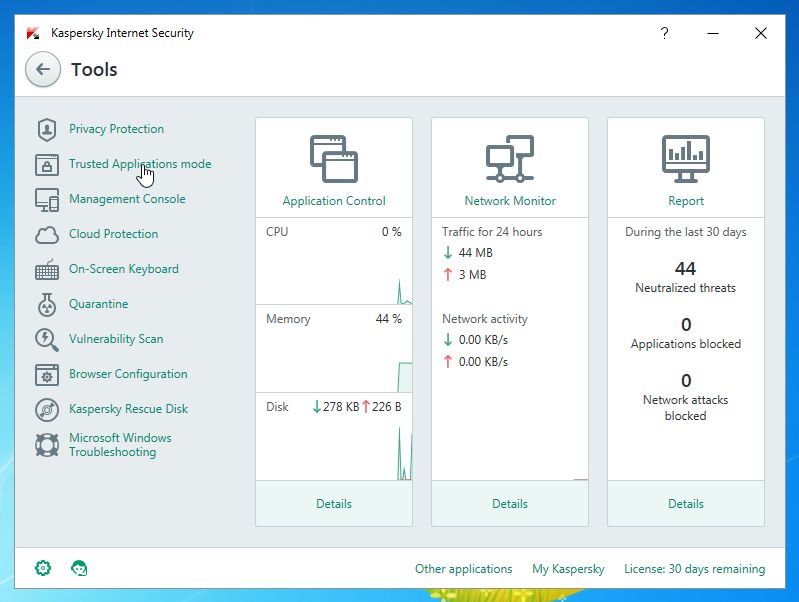799x602 pixels.
Task: Click the Network Monitor icon
Action: pyautogui.click(x=510, y=159)
